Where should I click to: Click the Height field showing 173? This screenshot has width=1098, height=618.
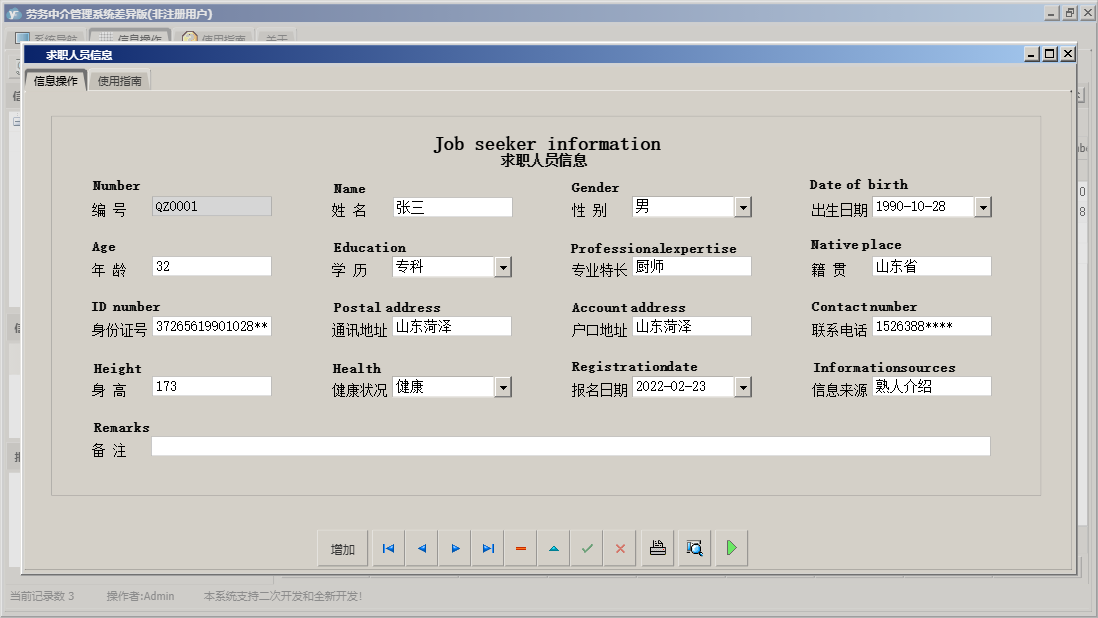point(212,386)
